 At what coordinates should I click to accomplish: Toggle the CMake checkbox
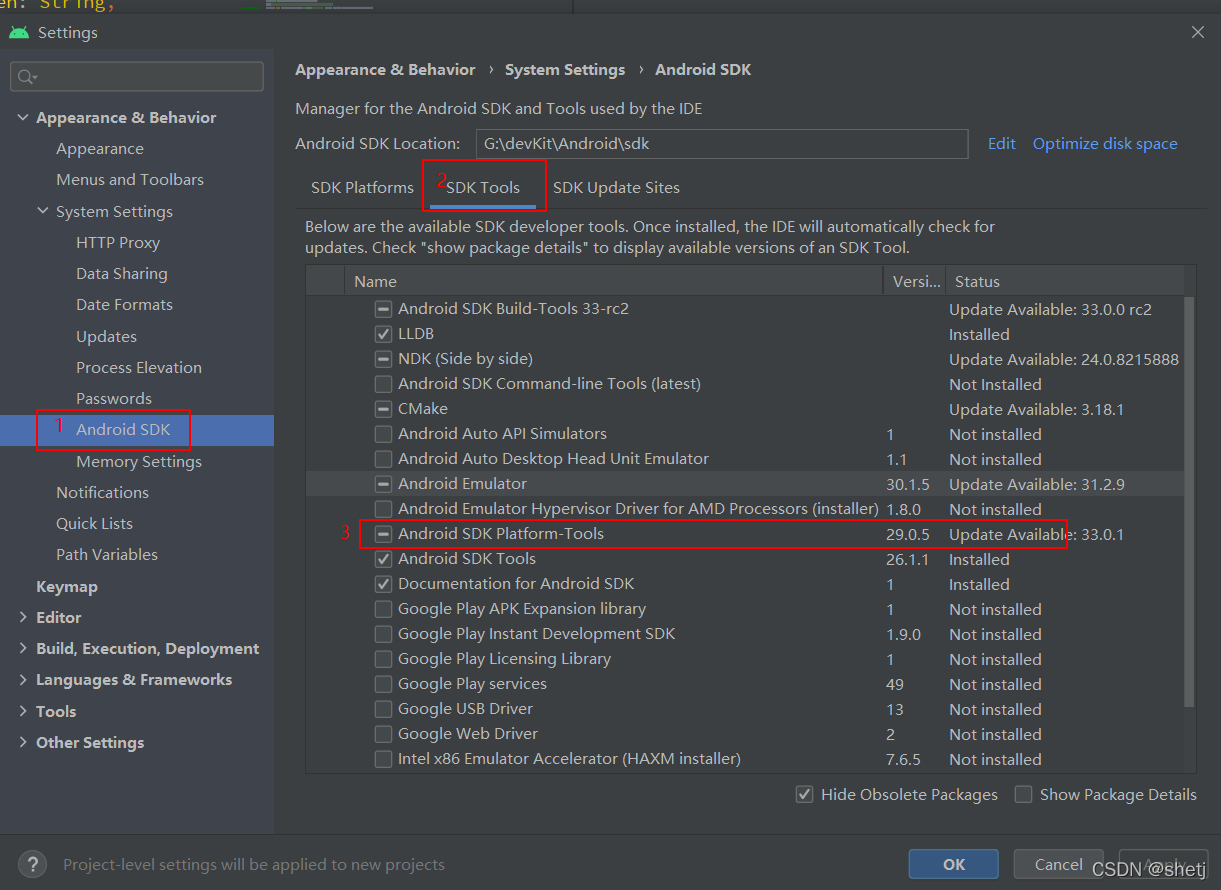click(383, 409)
